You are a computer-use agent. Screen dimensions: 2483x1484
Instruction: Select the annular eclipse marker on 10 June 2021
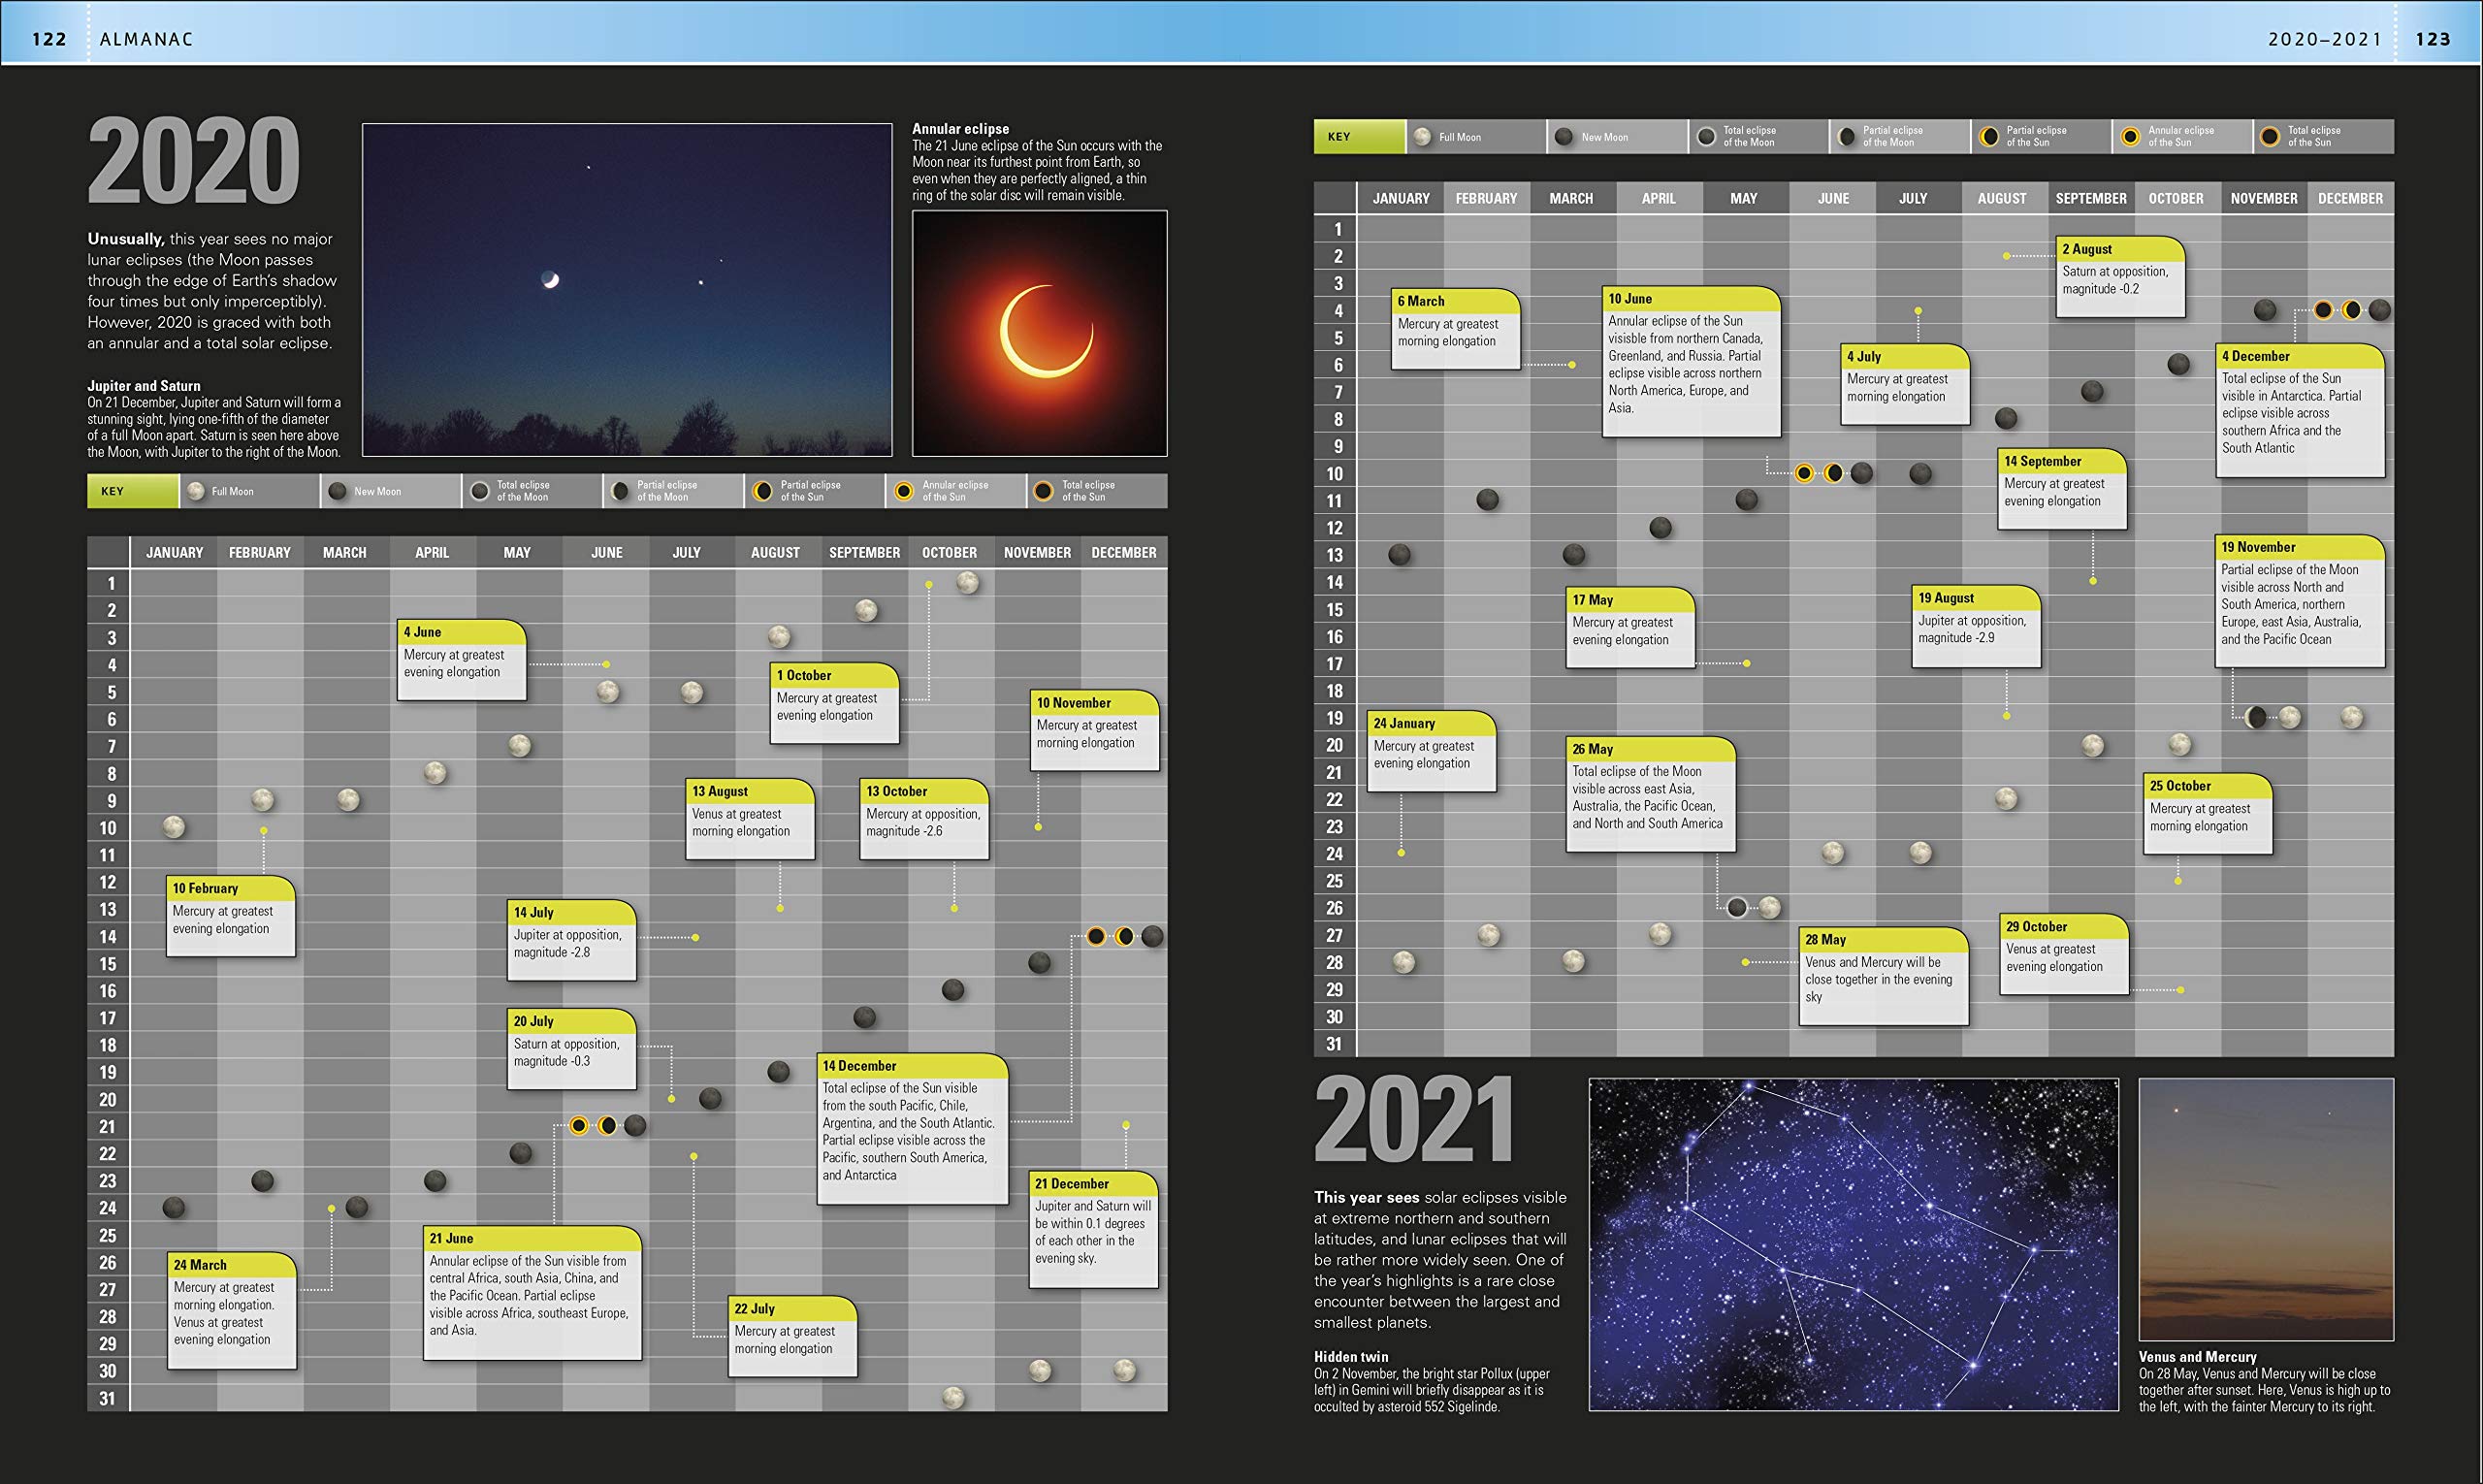click(1804, 474)
